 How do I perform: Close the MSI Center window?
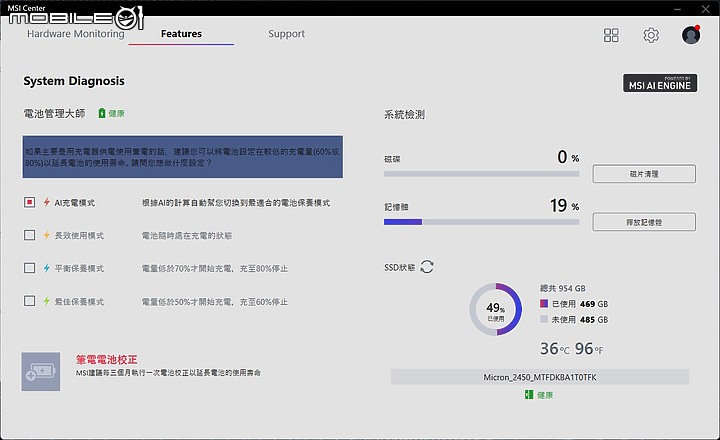[x=705, y=9]
